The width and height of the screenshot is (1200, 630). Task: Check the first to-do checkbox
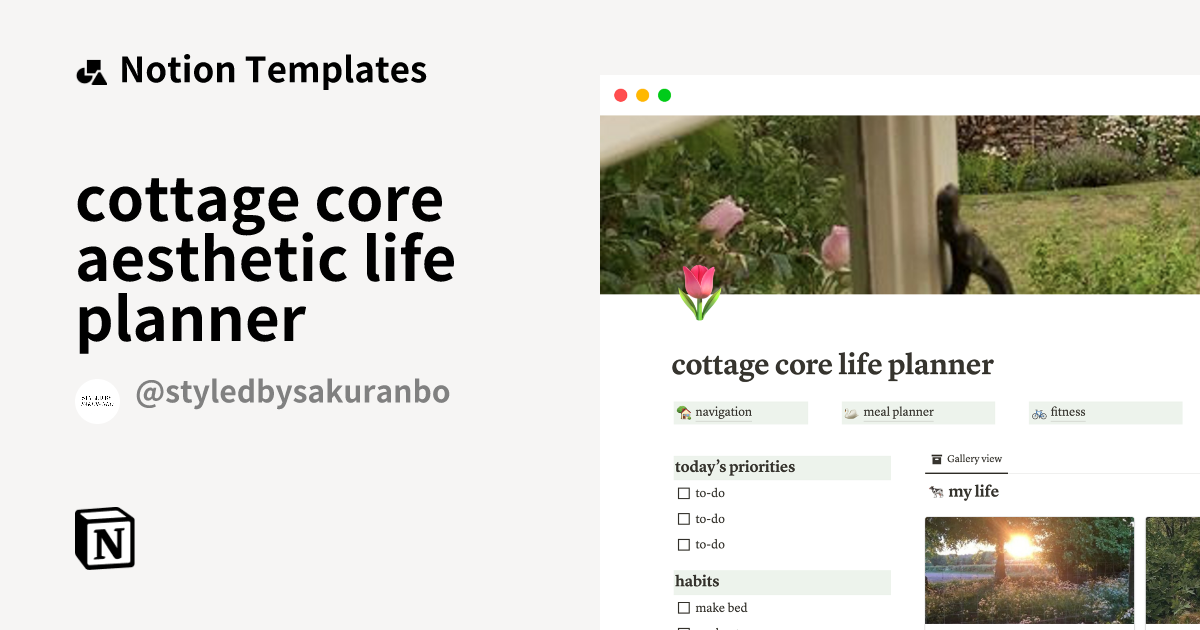pyautogui.click(x=684, y=493)
